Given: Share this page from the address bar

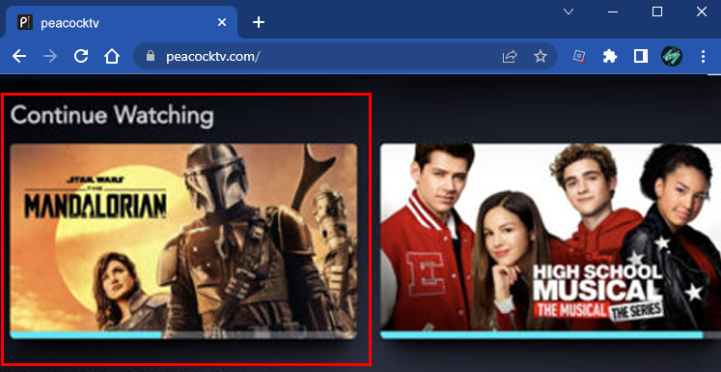Looking at the screenshot, I should (x=509, y=57).
